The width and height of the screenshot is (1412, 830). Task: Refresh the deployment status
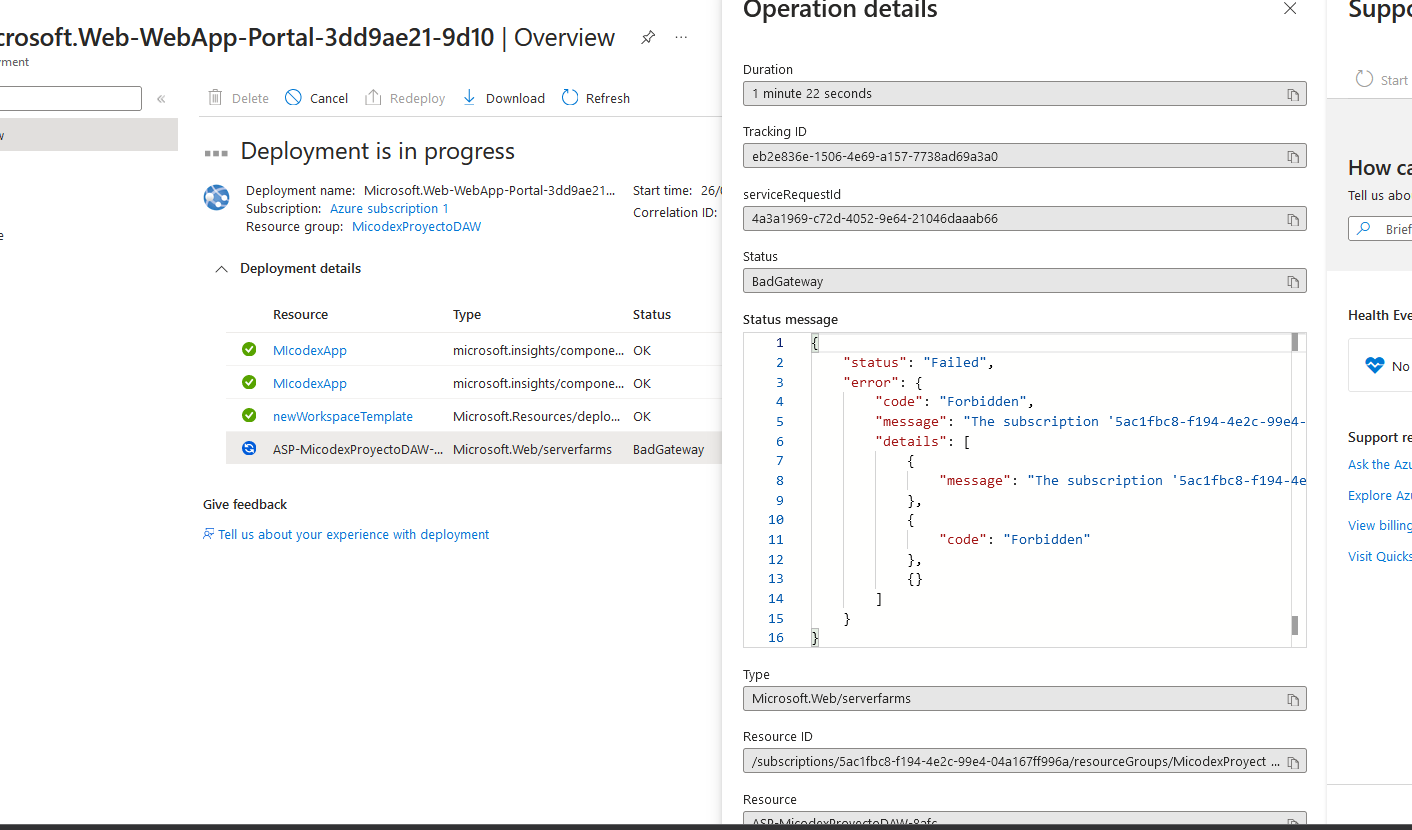click(x=596, y=98)
